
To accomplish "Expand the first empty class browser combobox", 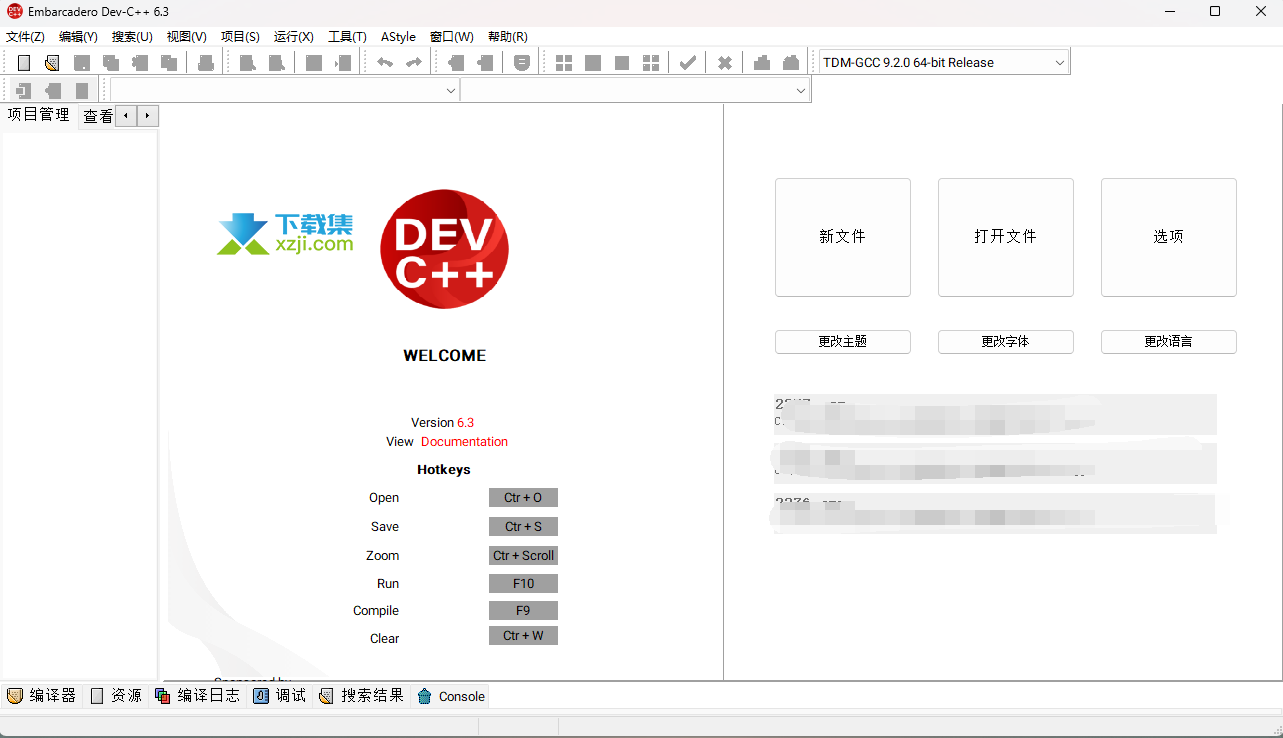I will [x=450, y=91].
